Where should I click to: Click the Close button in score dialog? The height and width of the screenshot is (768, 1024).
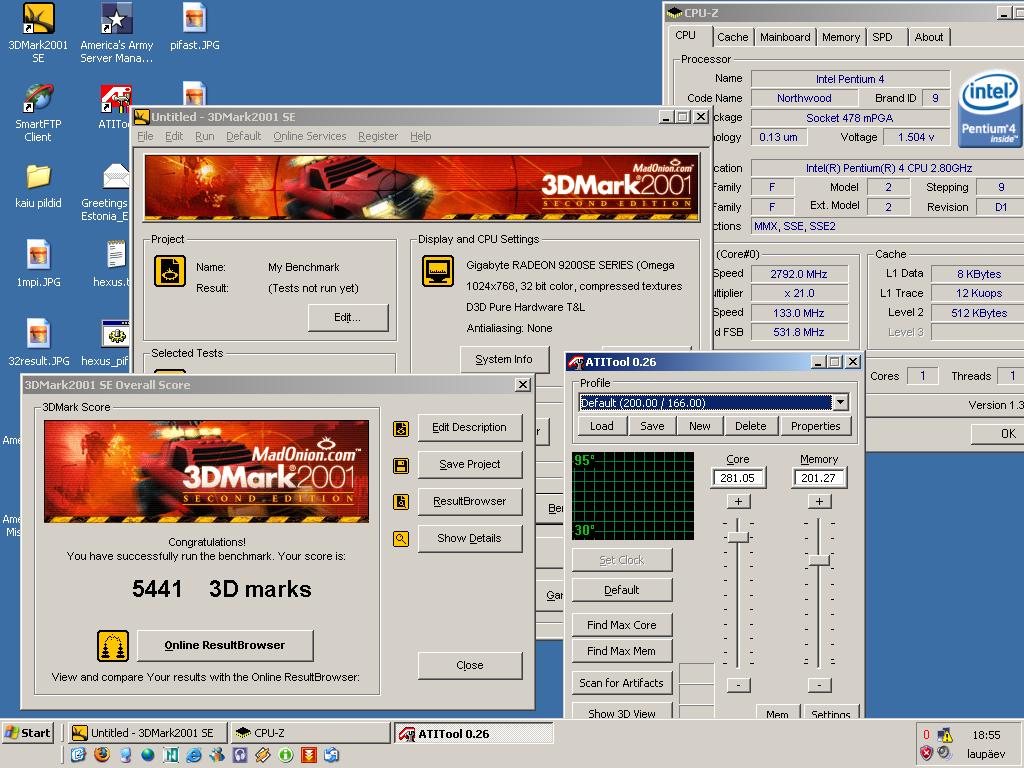click(470, 665)
